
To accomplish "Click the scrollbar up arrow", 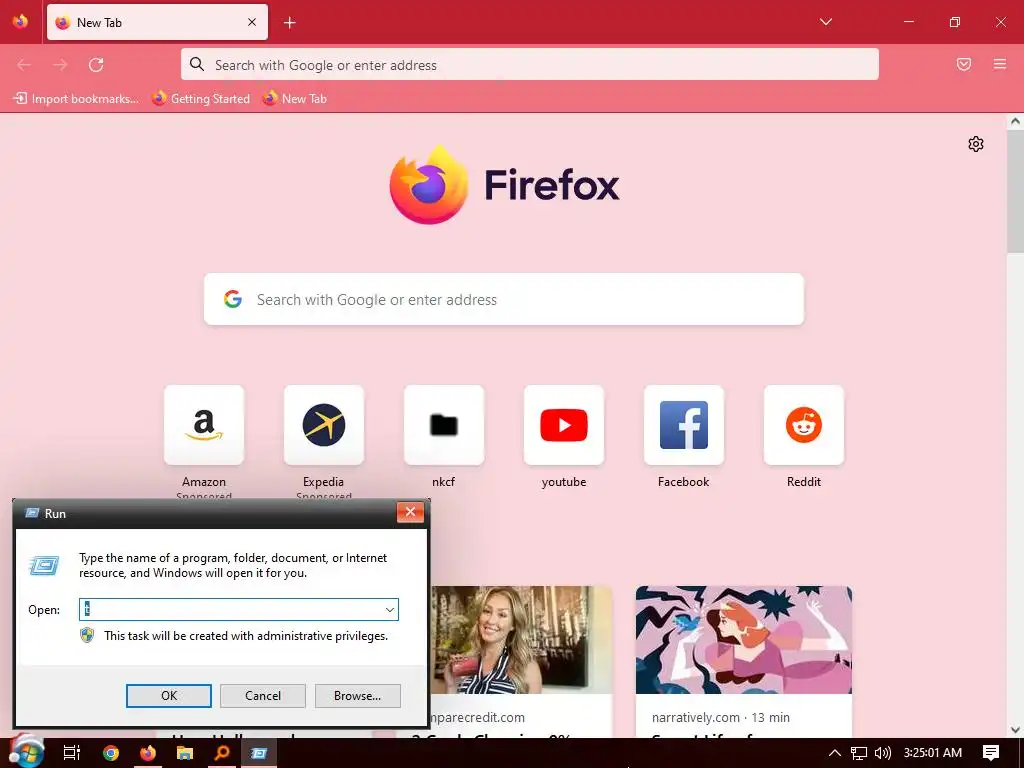I will point(1015,121).
